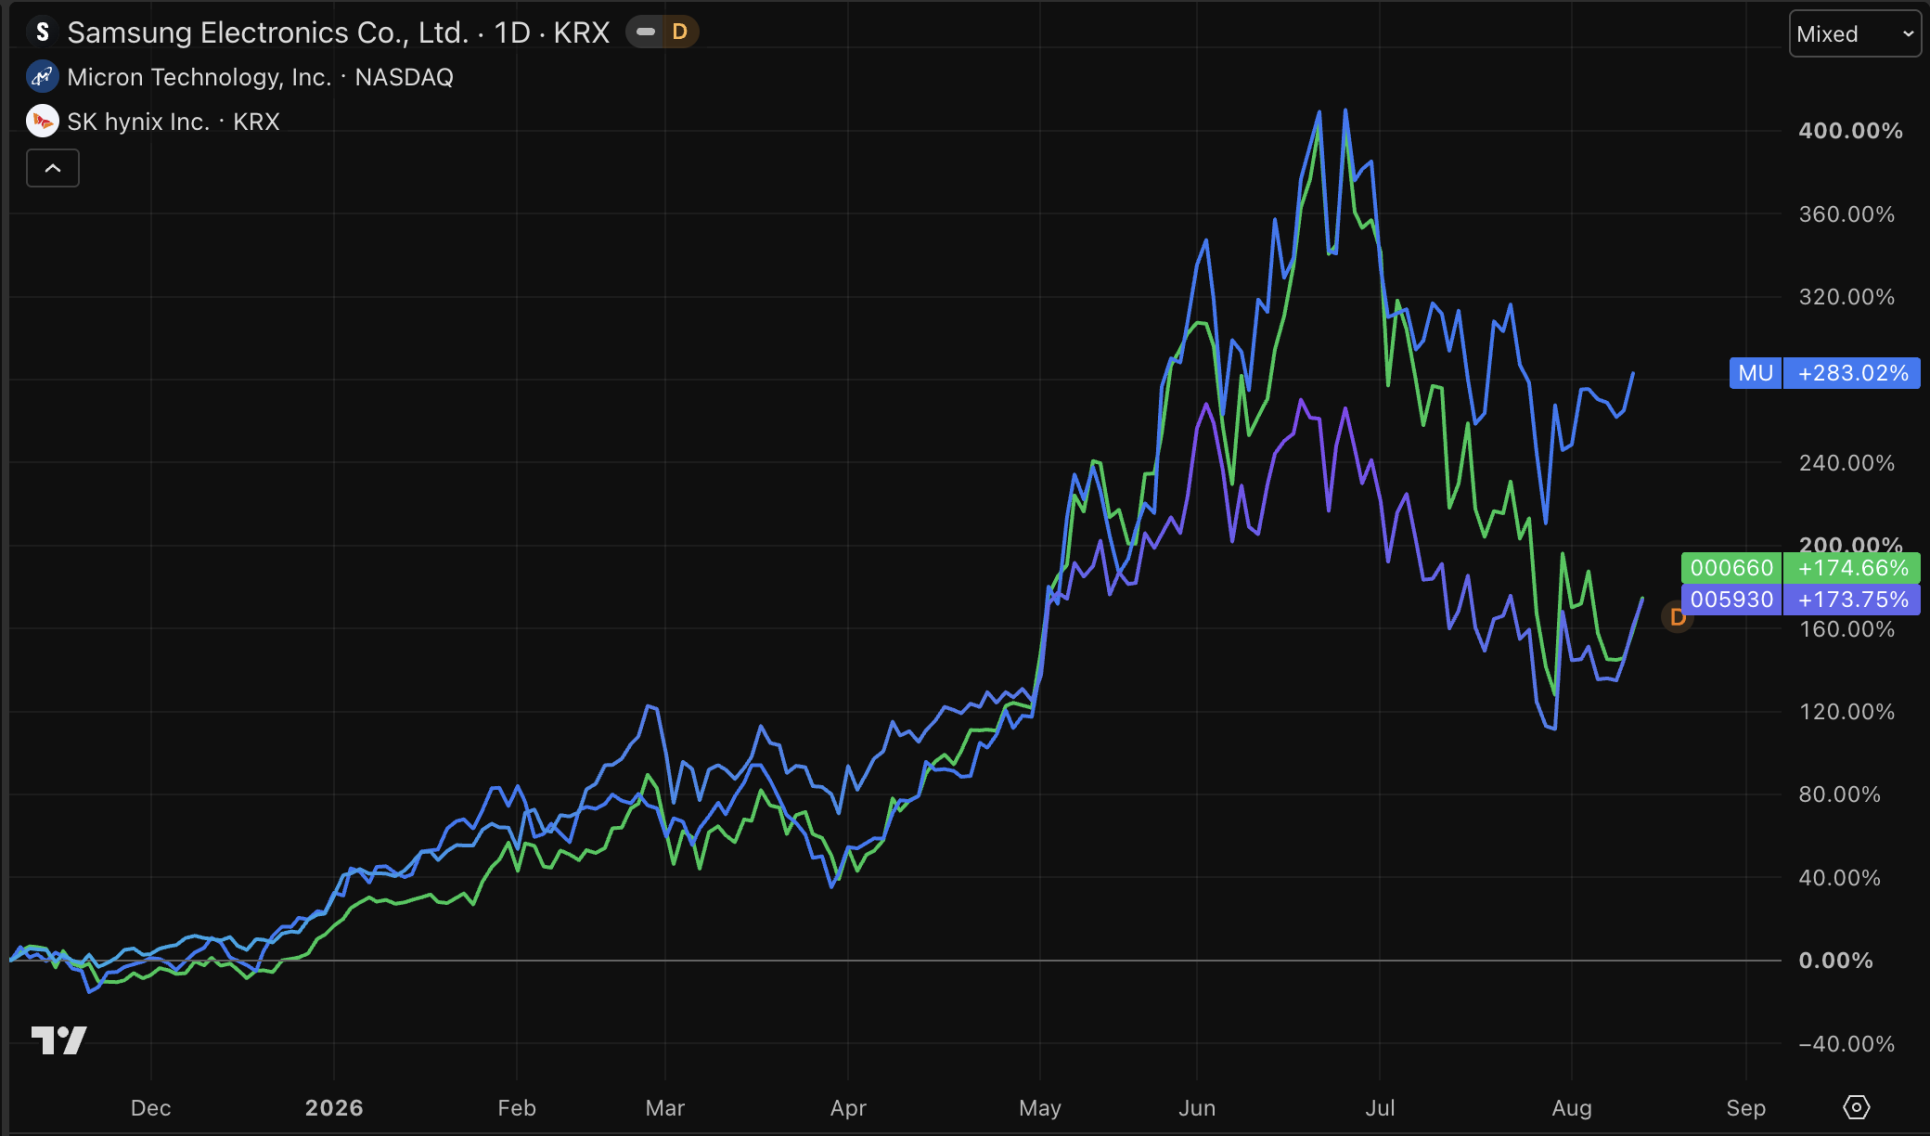Click the D badge beside KRX title

click(680, 32)
